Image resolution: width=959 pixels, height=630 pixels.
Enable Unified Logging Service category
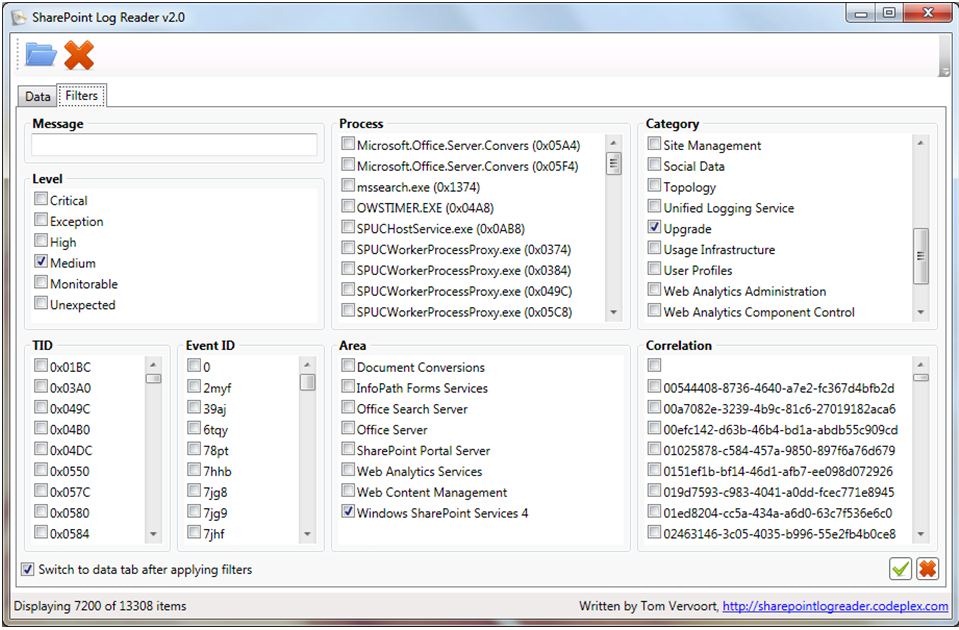[654, 207]
